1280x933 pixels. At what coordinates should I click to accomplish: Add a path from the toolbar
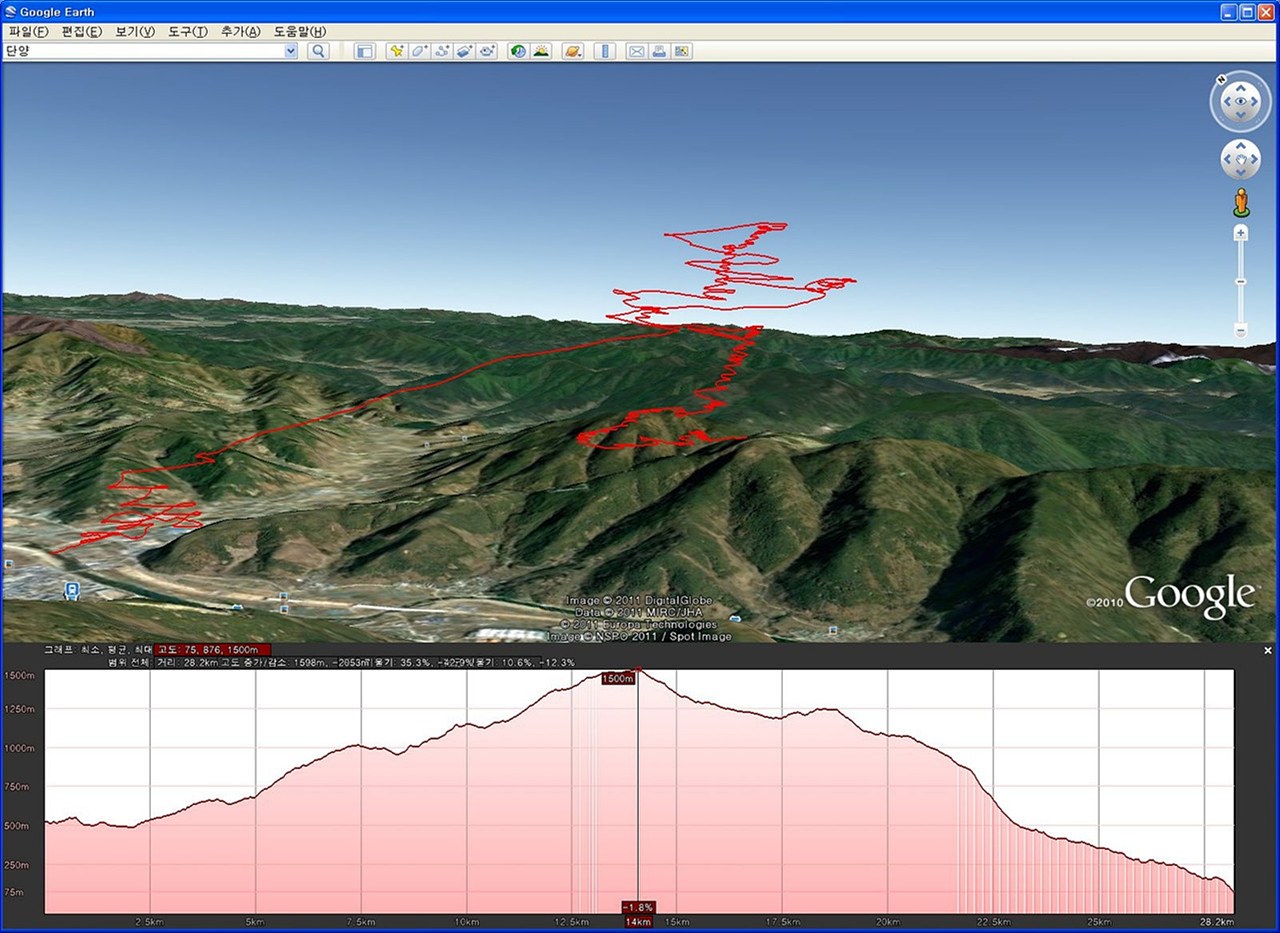(x=442, y=51)
